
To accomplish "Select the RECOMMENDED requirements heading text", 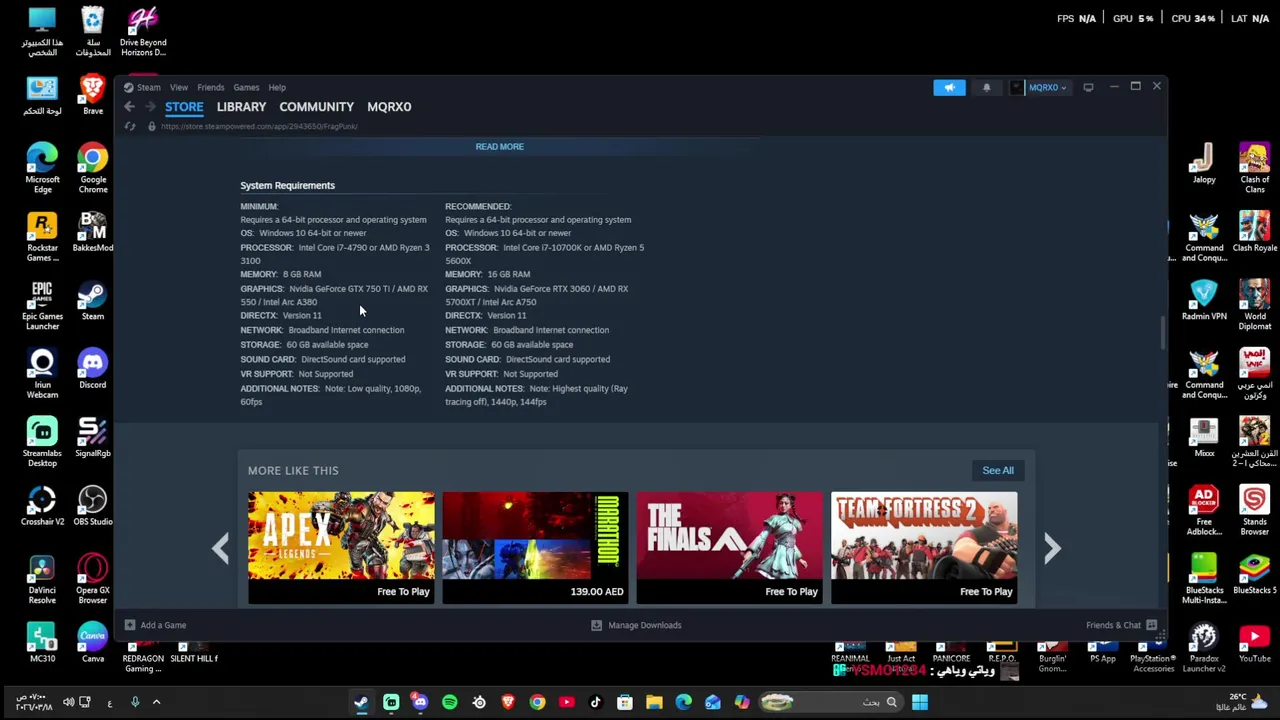I will pyautogui.click(x=478, y=206).
